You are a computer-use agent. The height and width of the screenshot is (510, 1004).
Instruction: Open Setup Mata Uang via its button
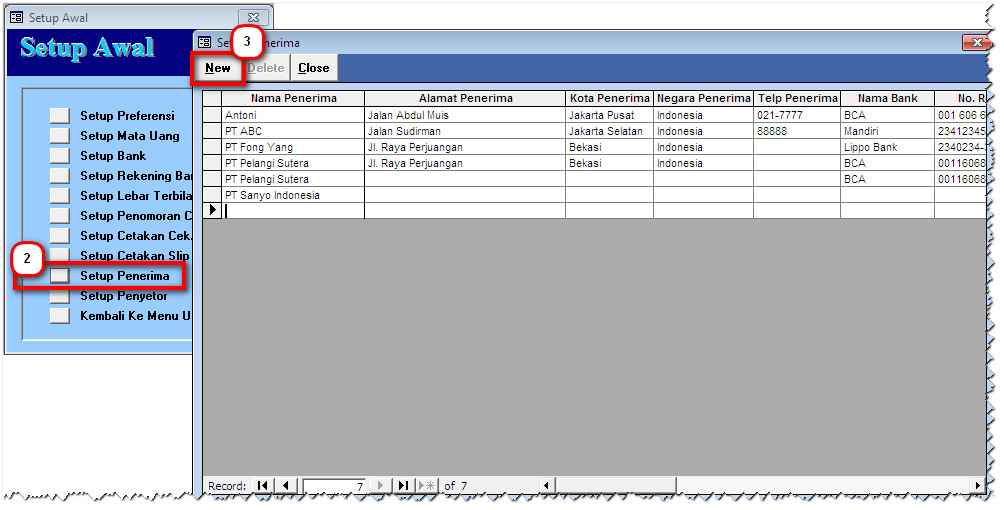(60, 136)
